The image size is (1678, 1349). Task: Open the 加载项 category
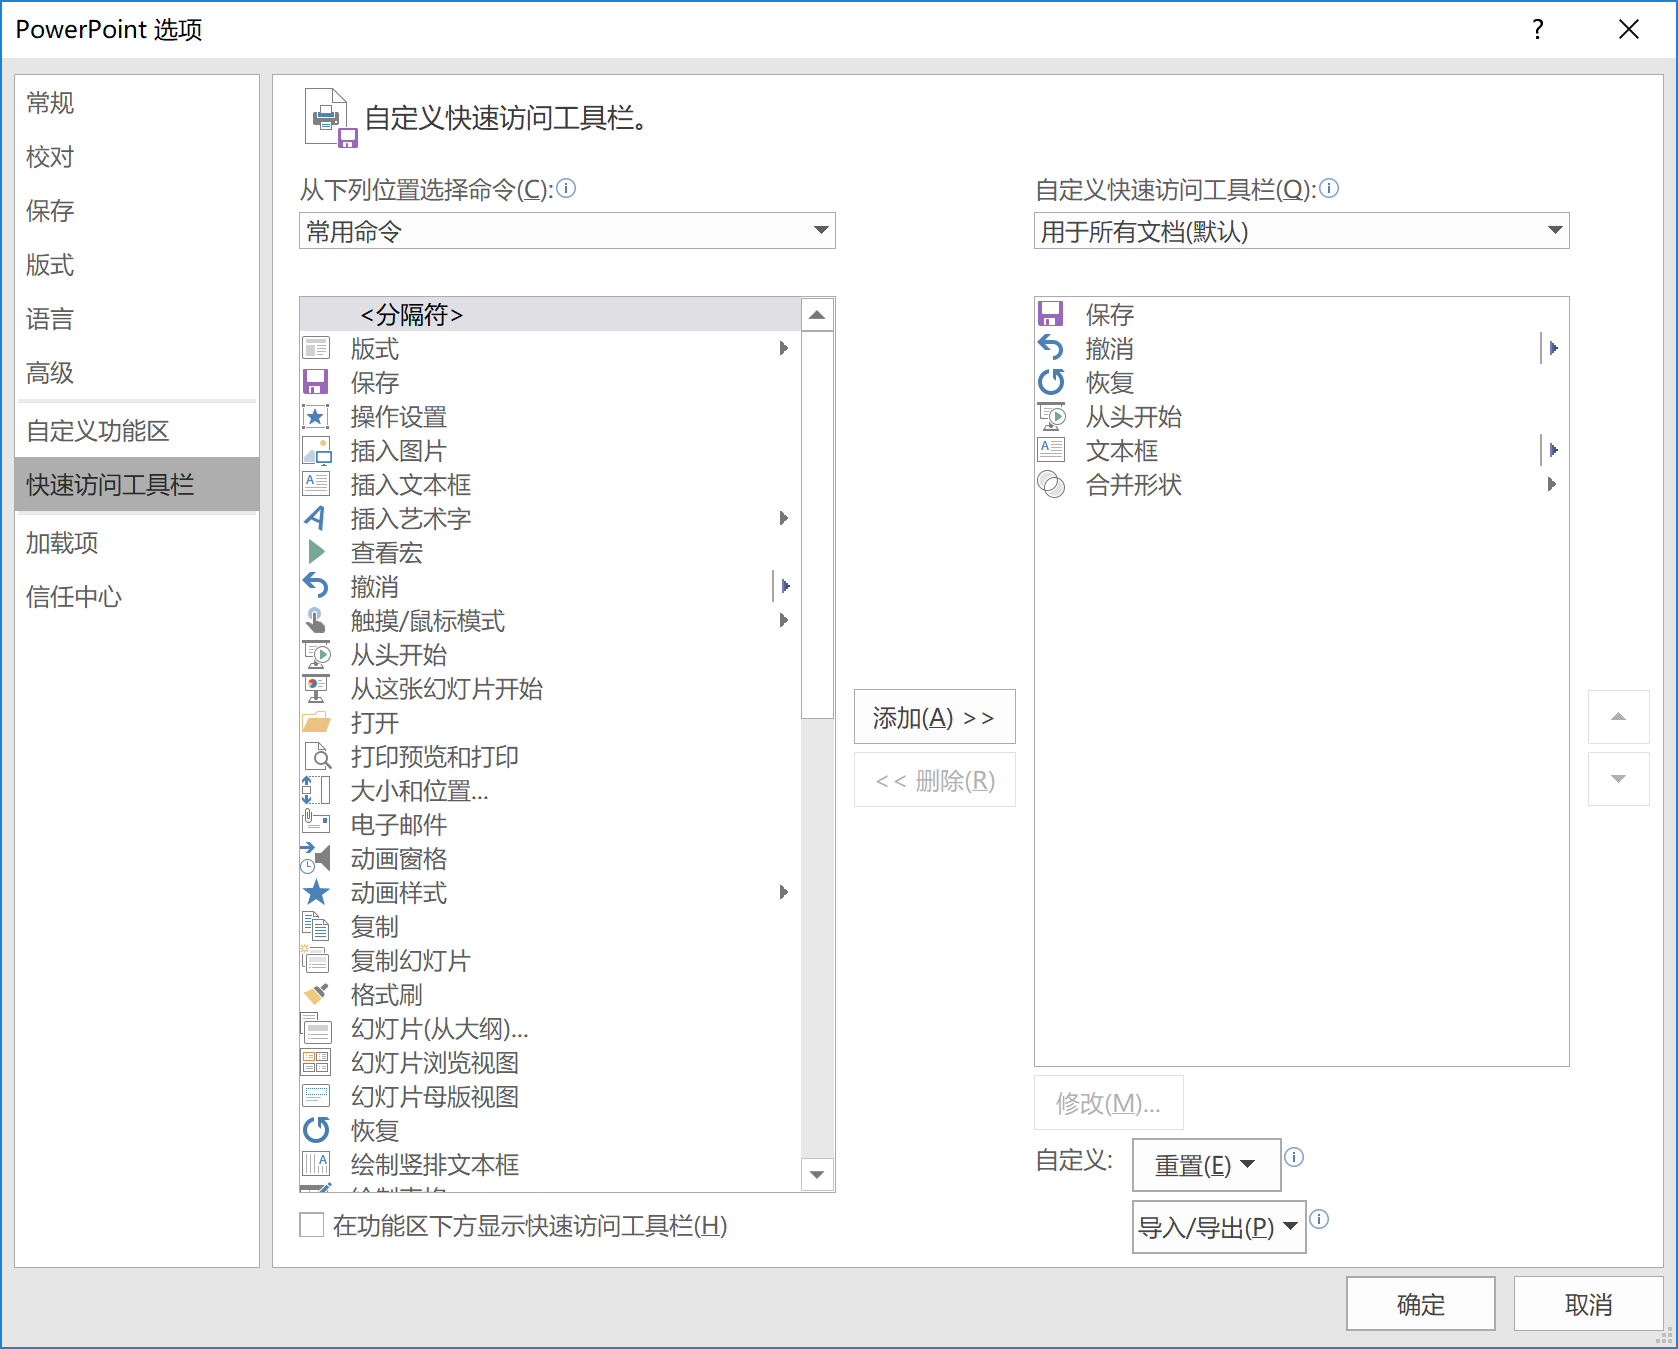[x=136, y=542]
